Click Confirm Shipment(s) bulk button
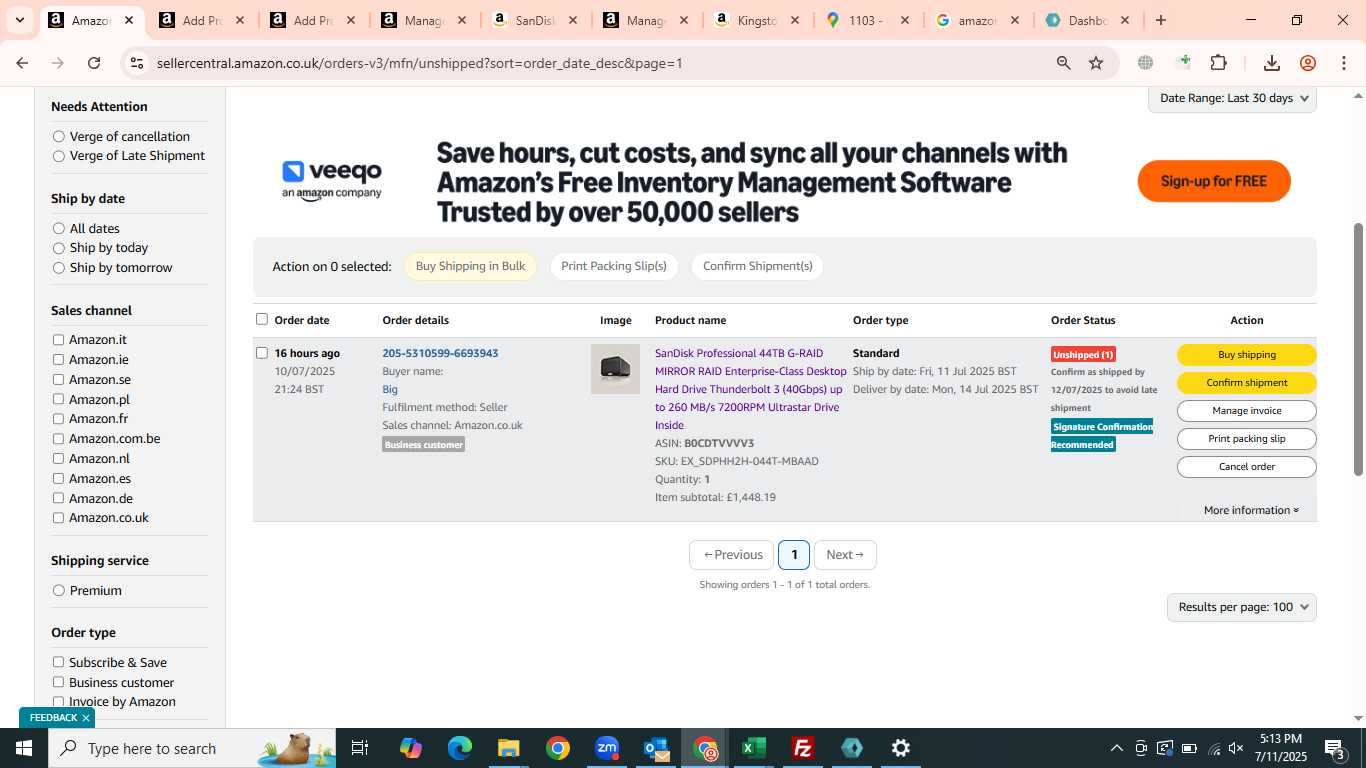Viewport: 1366px width, 768px height. pos(757,266)
